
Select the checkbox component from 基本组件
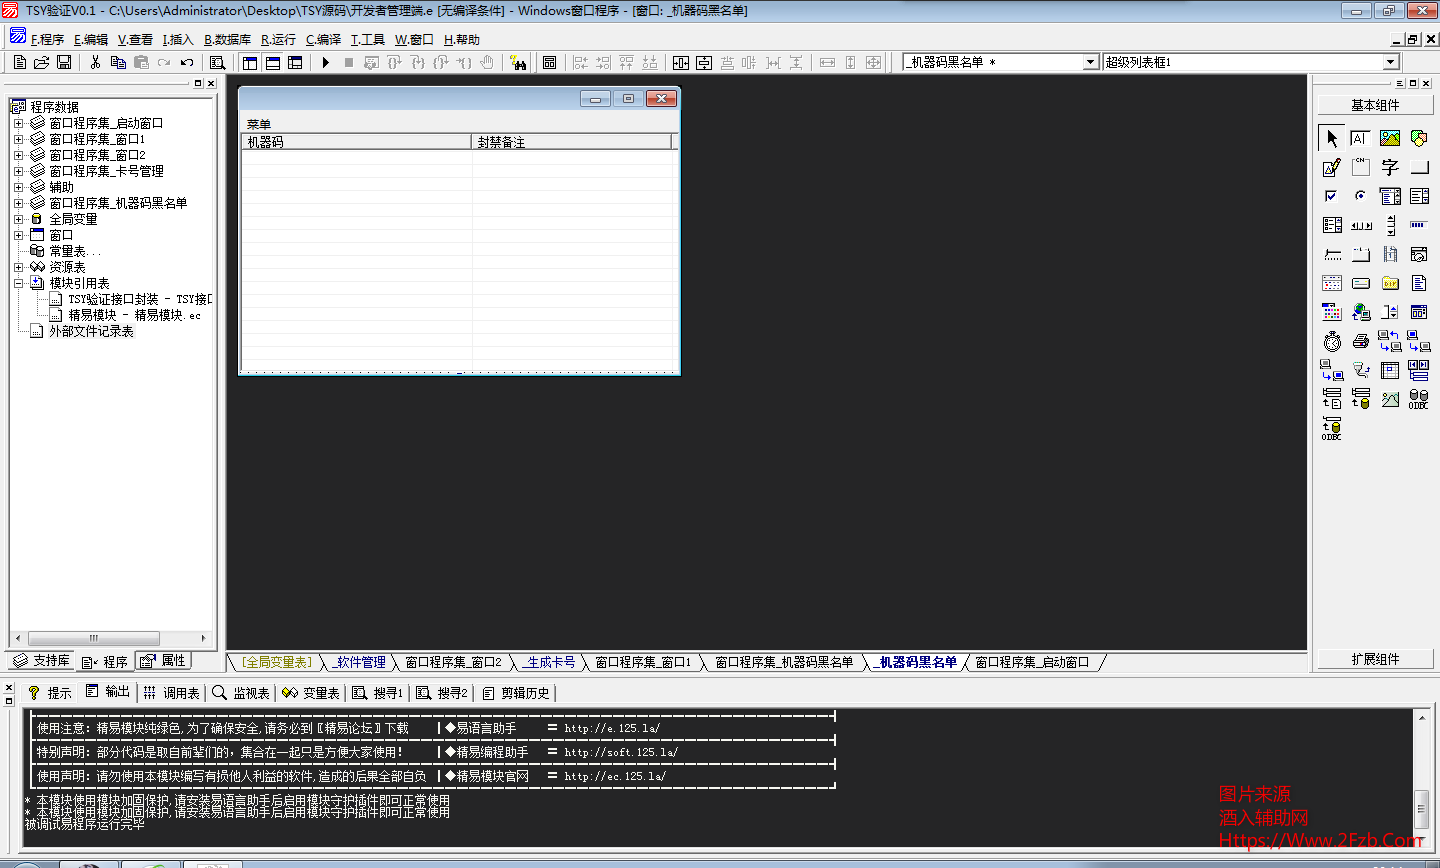pyautogui.click(x=1330, y=196)
